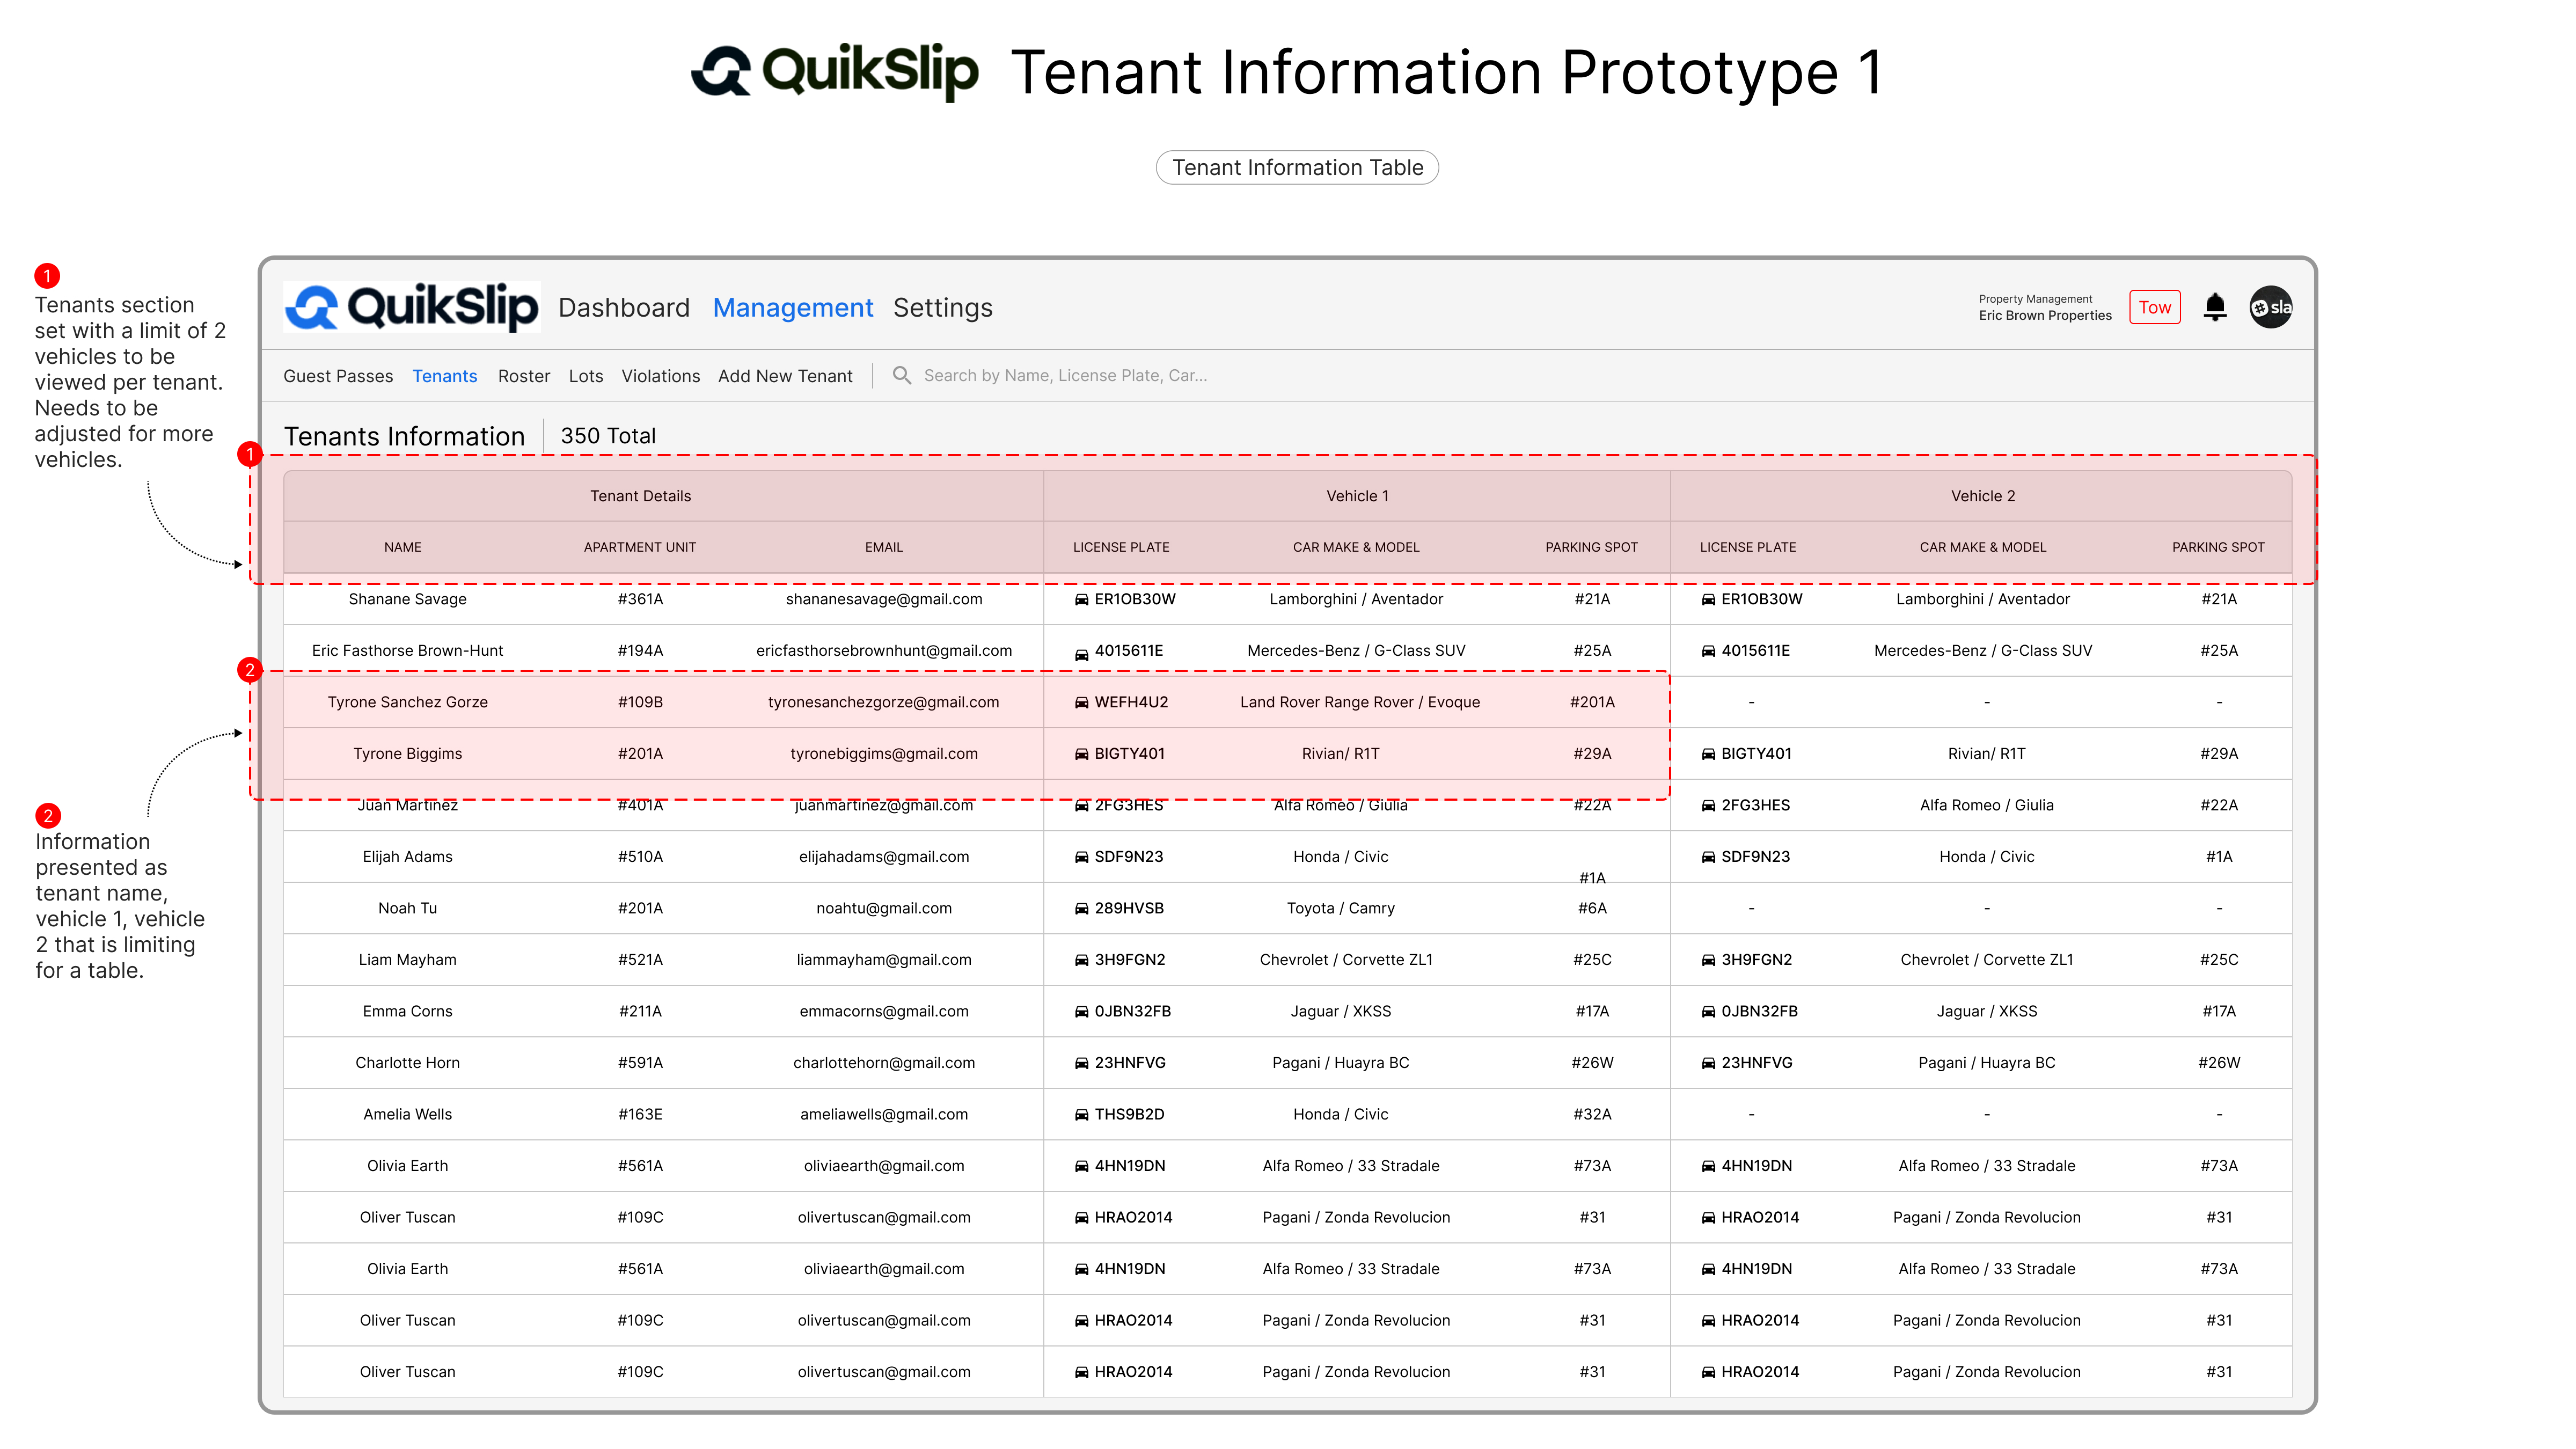Screen dimensions: 2576x1449
Task: Select the Violations tab
Action: point(660,376)
